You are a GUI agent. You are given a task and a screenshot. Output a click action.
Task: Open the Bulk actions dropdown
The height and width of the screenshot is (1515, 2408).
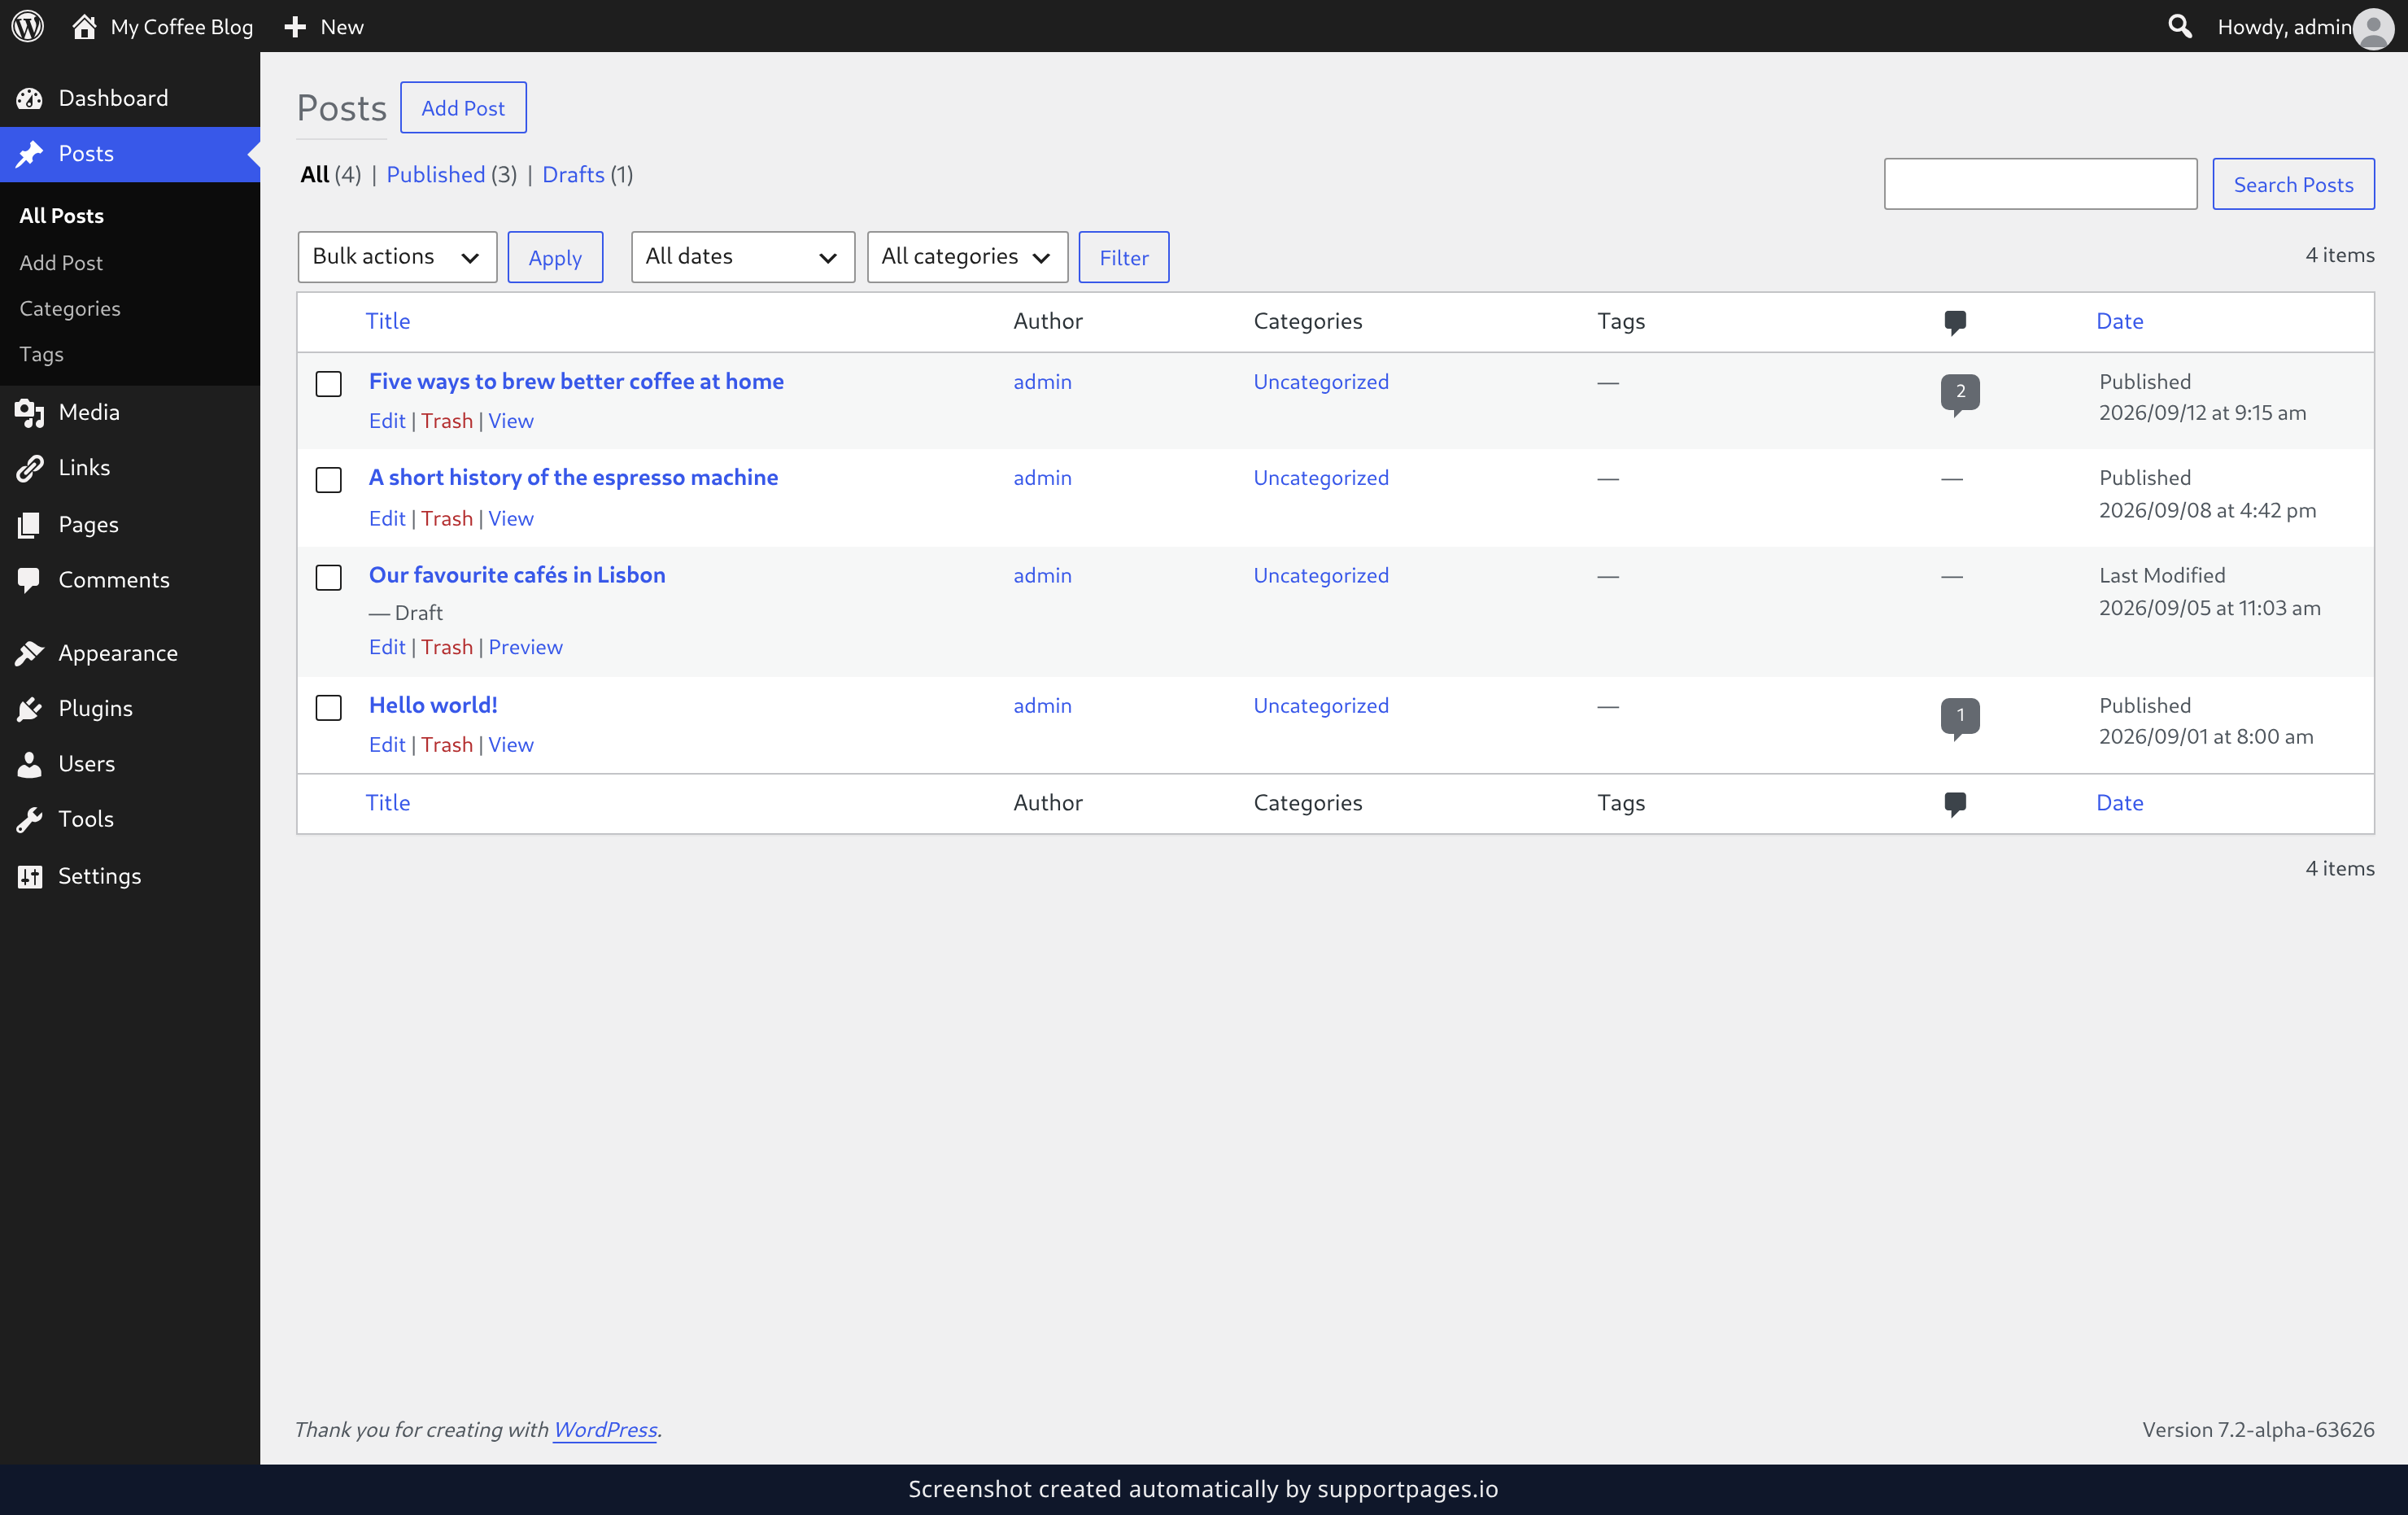coord(397,257)
